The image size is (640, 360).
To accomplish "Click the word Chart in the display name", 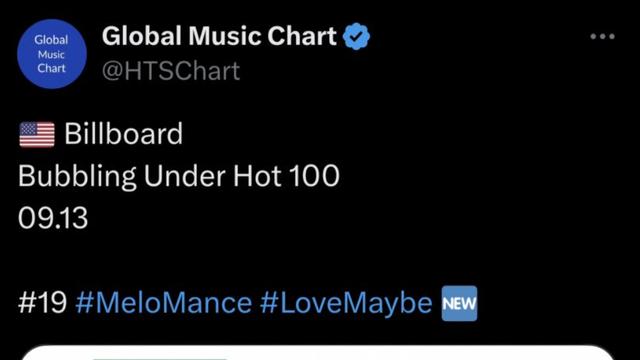I will [302, 36].
